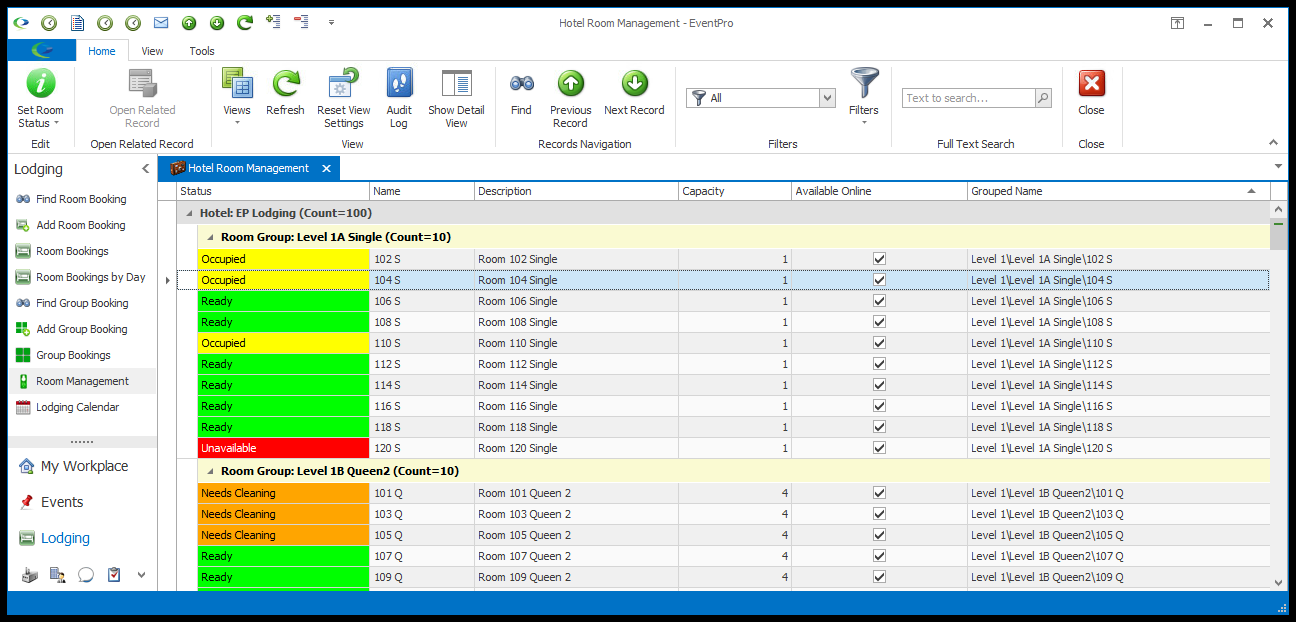
Task: Collapse the Hotel: EP Lodging group
Action: click(x=189, y=213)
